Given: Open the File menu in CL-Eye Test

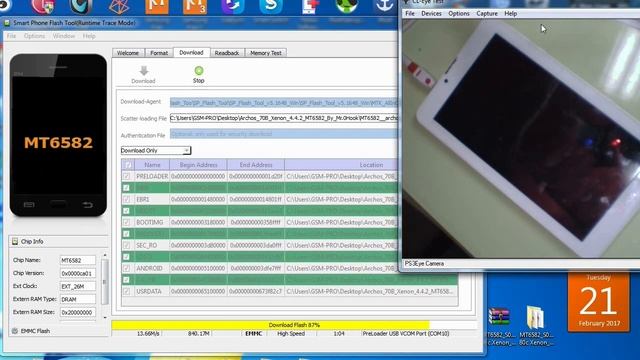Looking at the screenshot, I should [x=410, y=13].
